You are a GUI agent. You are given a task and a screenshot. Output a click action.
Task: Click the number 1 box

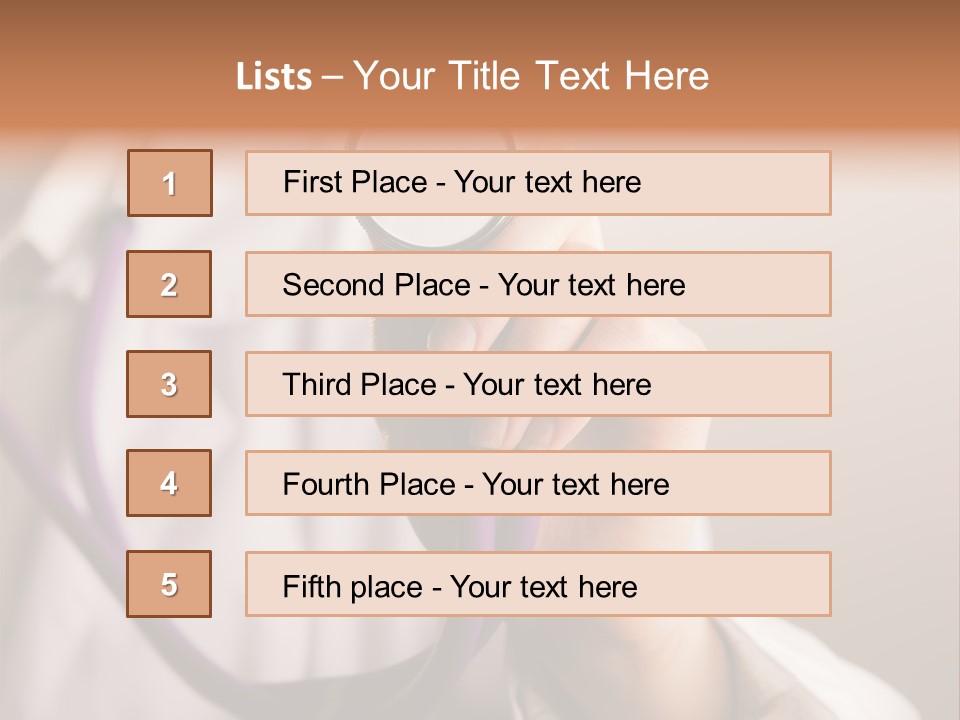point(170,183)
